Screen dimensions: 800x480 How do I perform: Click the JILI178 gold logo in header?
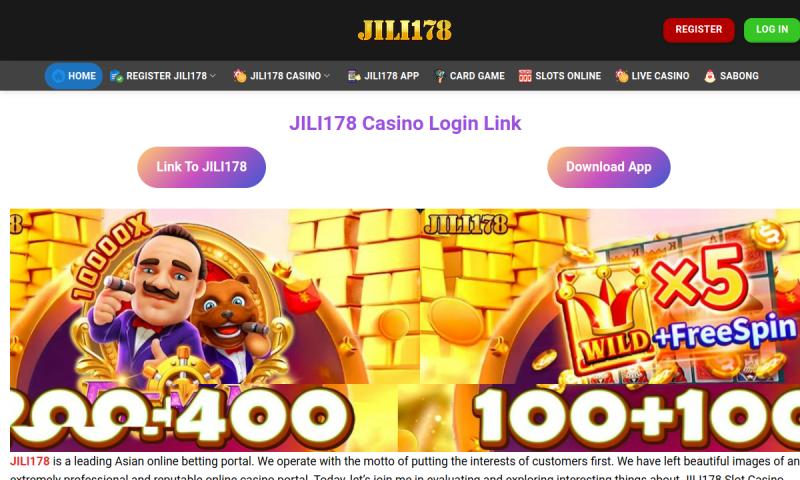[x=405, y=30]
